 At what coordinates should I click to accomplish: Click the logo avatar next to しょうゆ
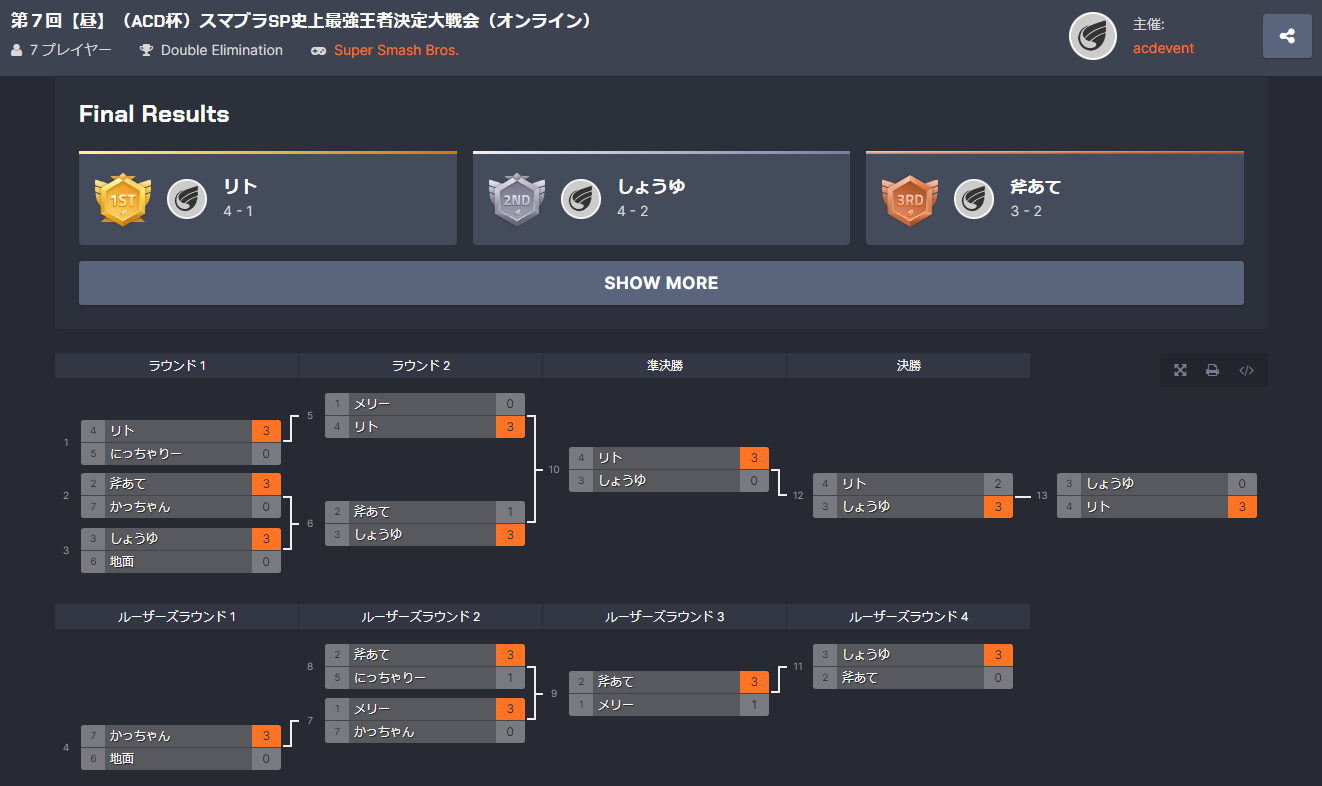(x=581, y=199)
